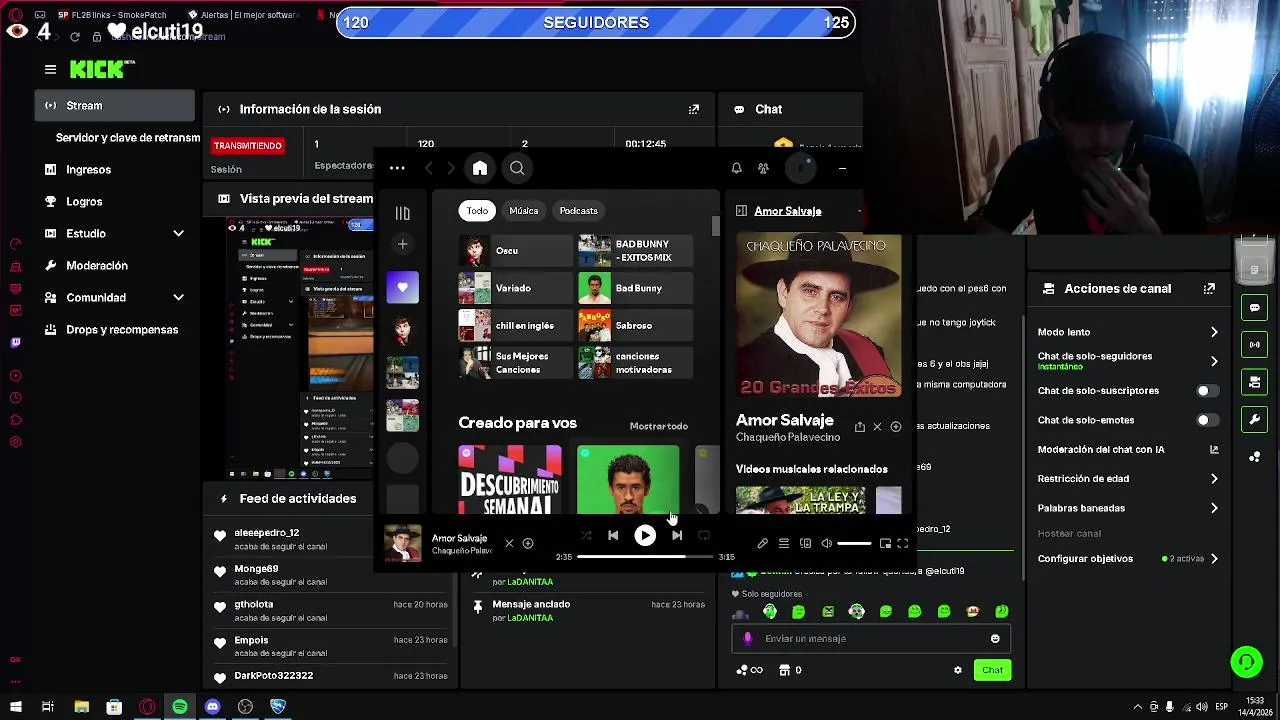Open Kick broadcast signal sidebar icon
This screenshot has width=1280, height=720.
point(1254,345)
